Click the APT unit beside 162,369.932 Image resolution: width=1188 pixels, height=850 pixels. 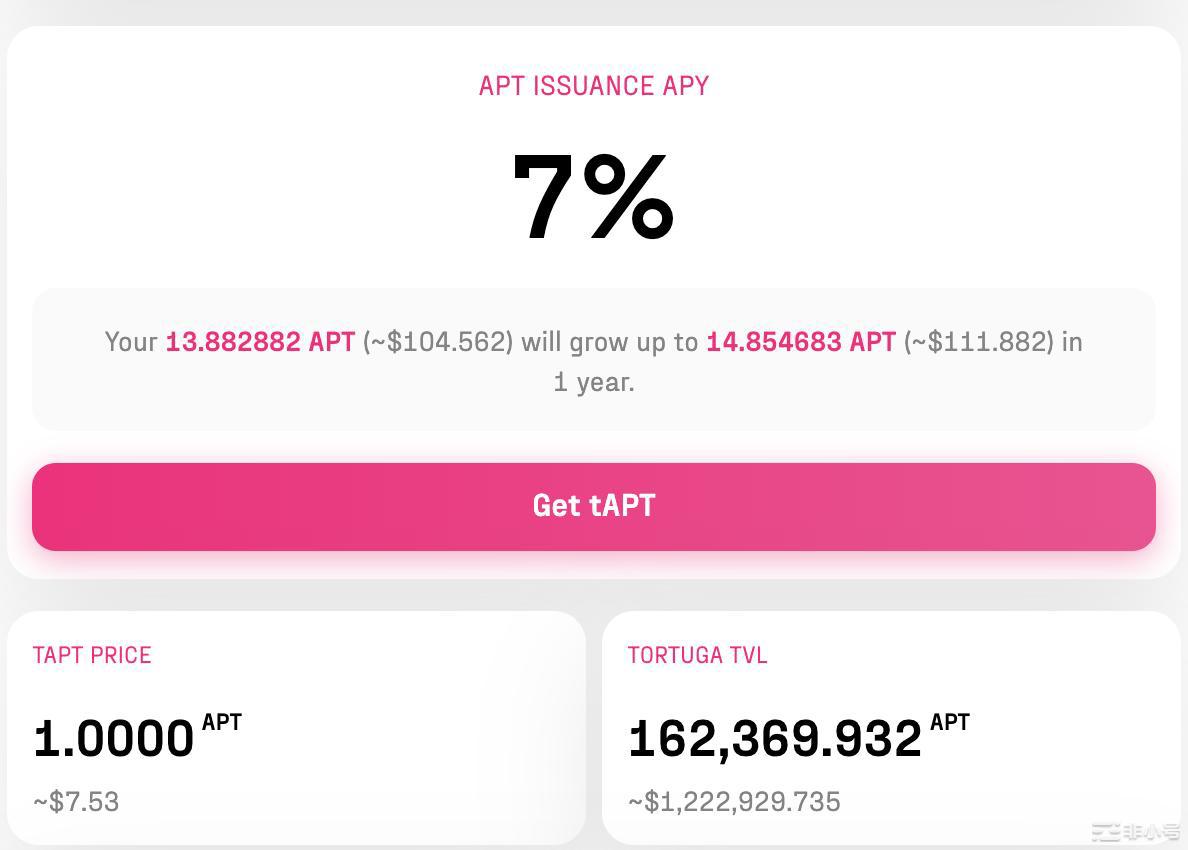950,722
